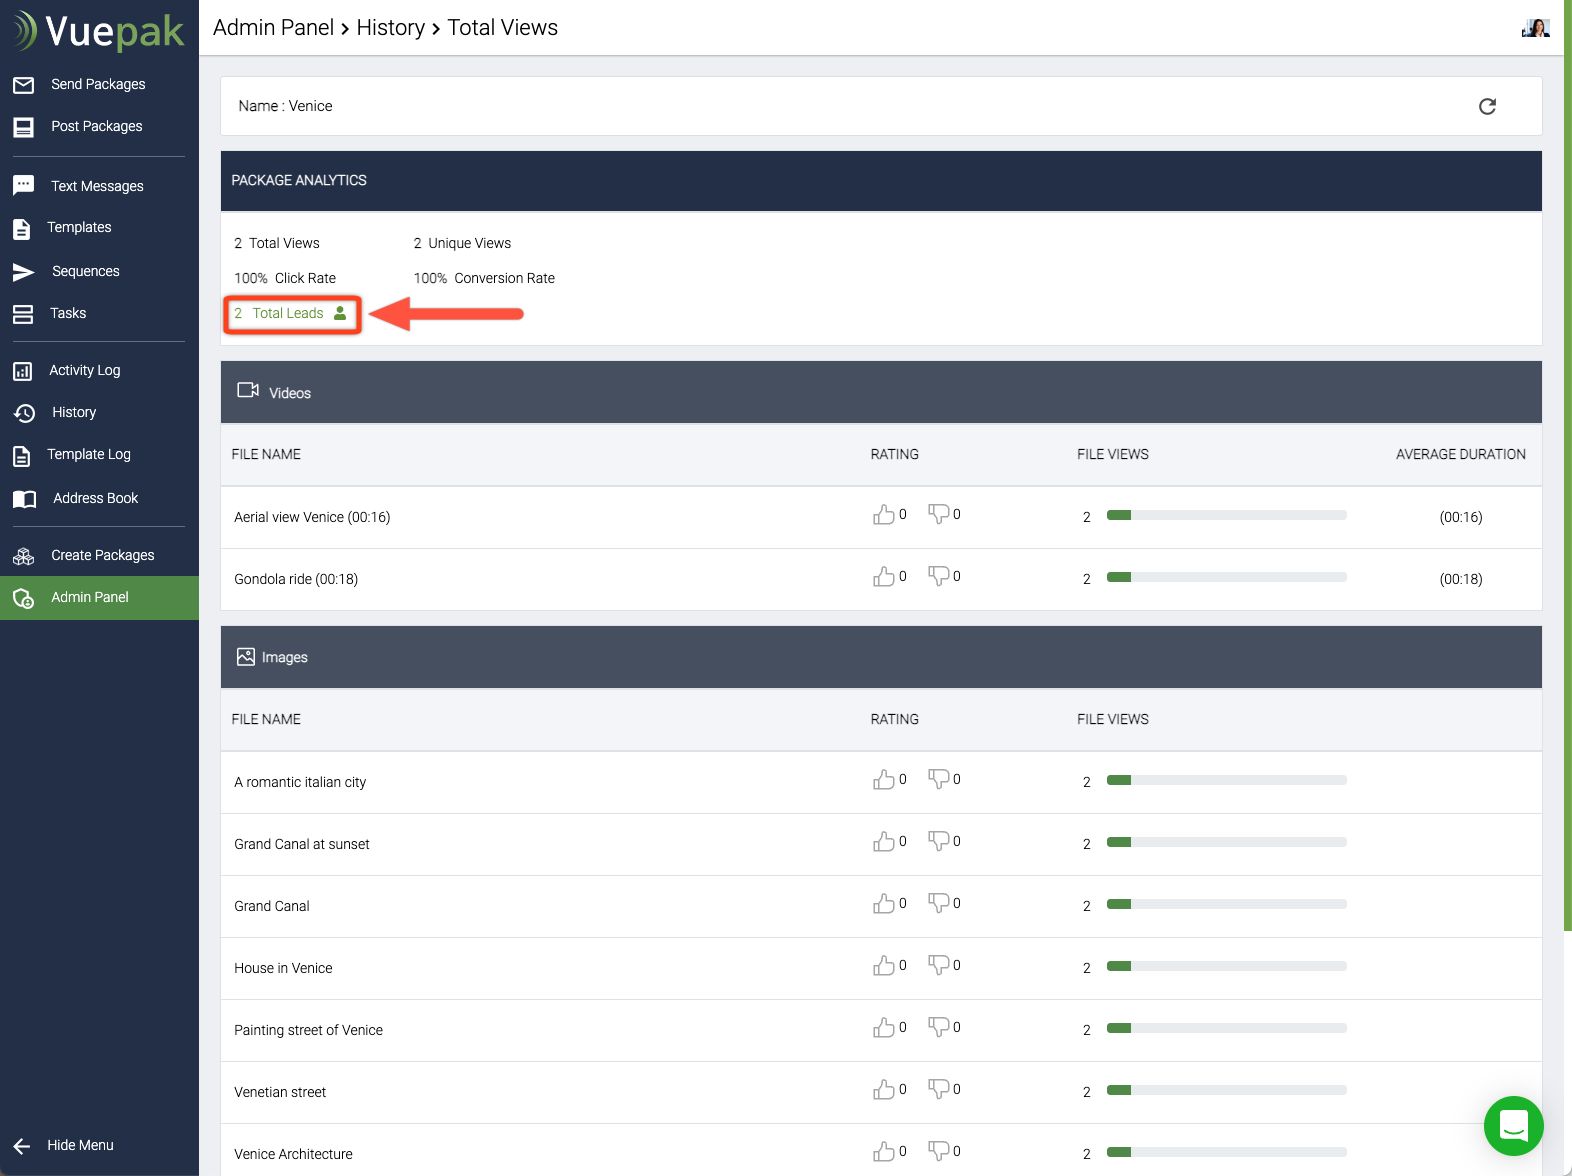Click the Vuepak logo
Image resolution: width=1572 pixels, height=1176 pixels.
tap(99, 31)
